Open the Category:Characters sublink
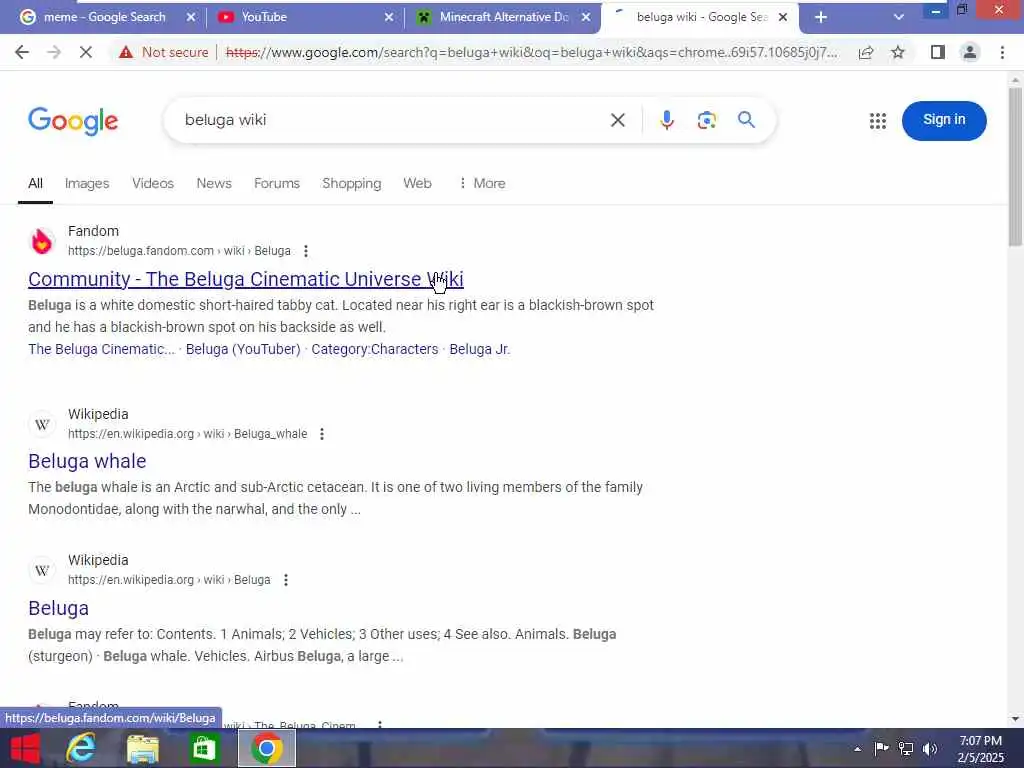 tap(375, 349)
